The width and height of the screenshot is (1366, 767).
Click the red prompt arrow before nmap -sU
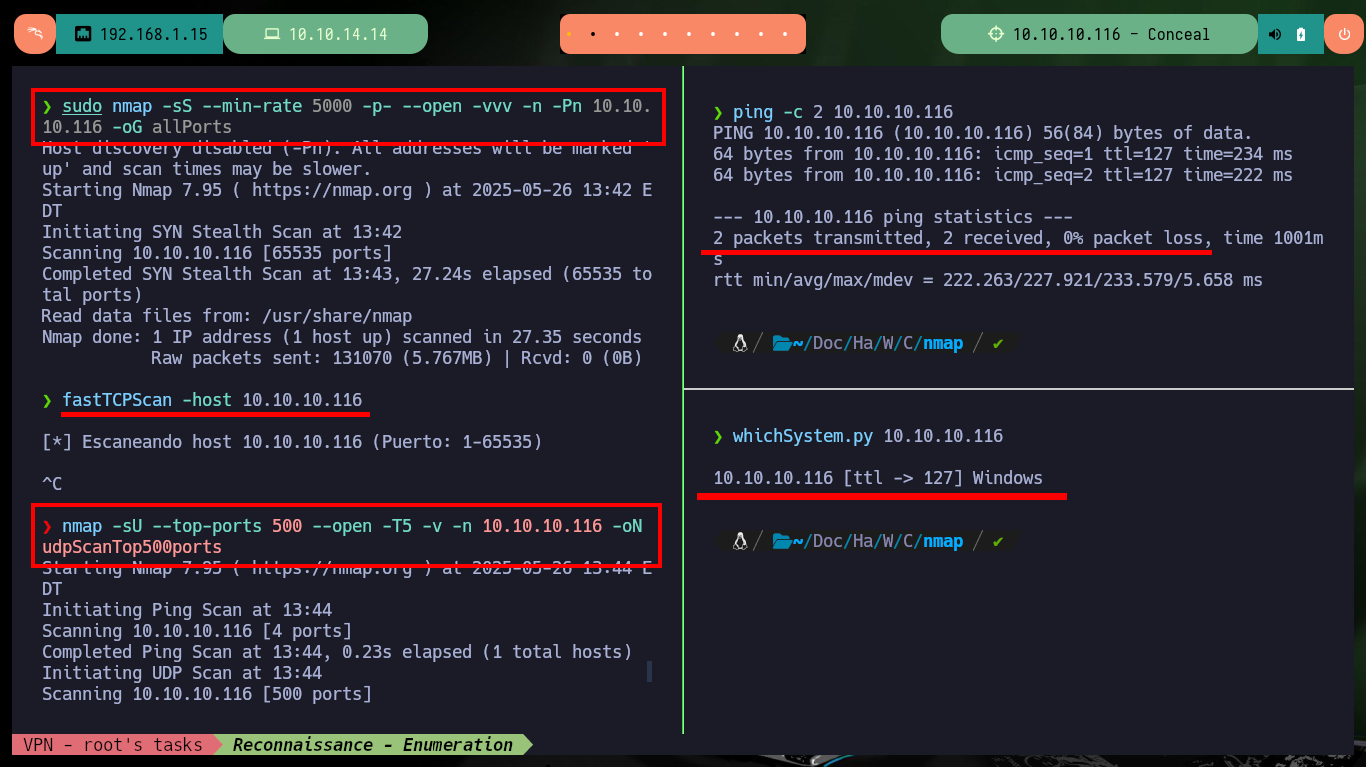click(47, 526)
